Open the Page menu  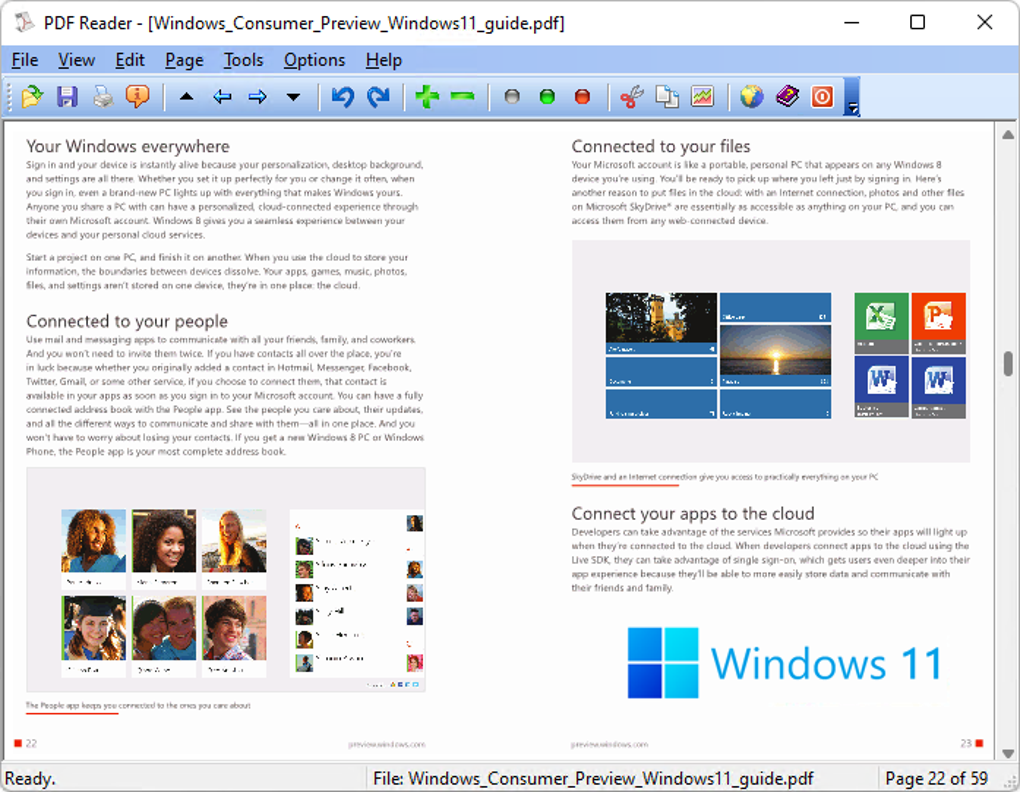[183, 60]
